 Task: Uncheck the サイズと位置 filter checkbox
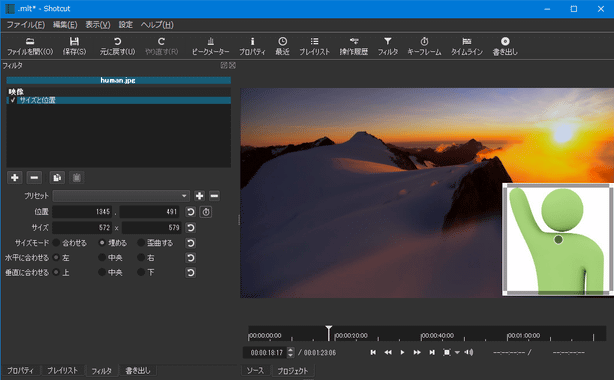pyautogui.click(x=13, y=100)
